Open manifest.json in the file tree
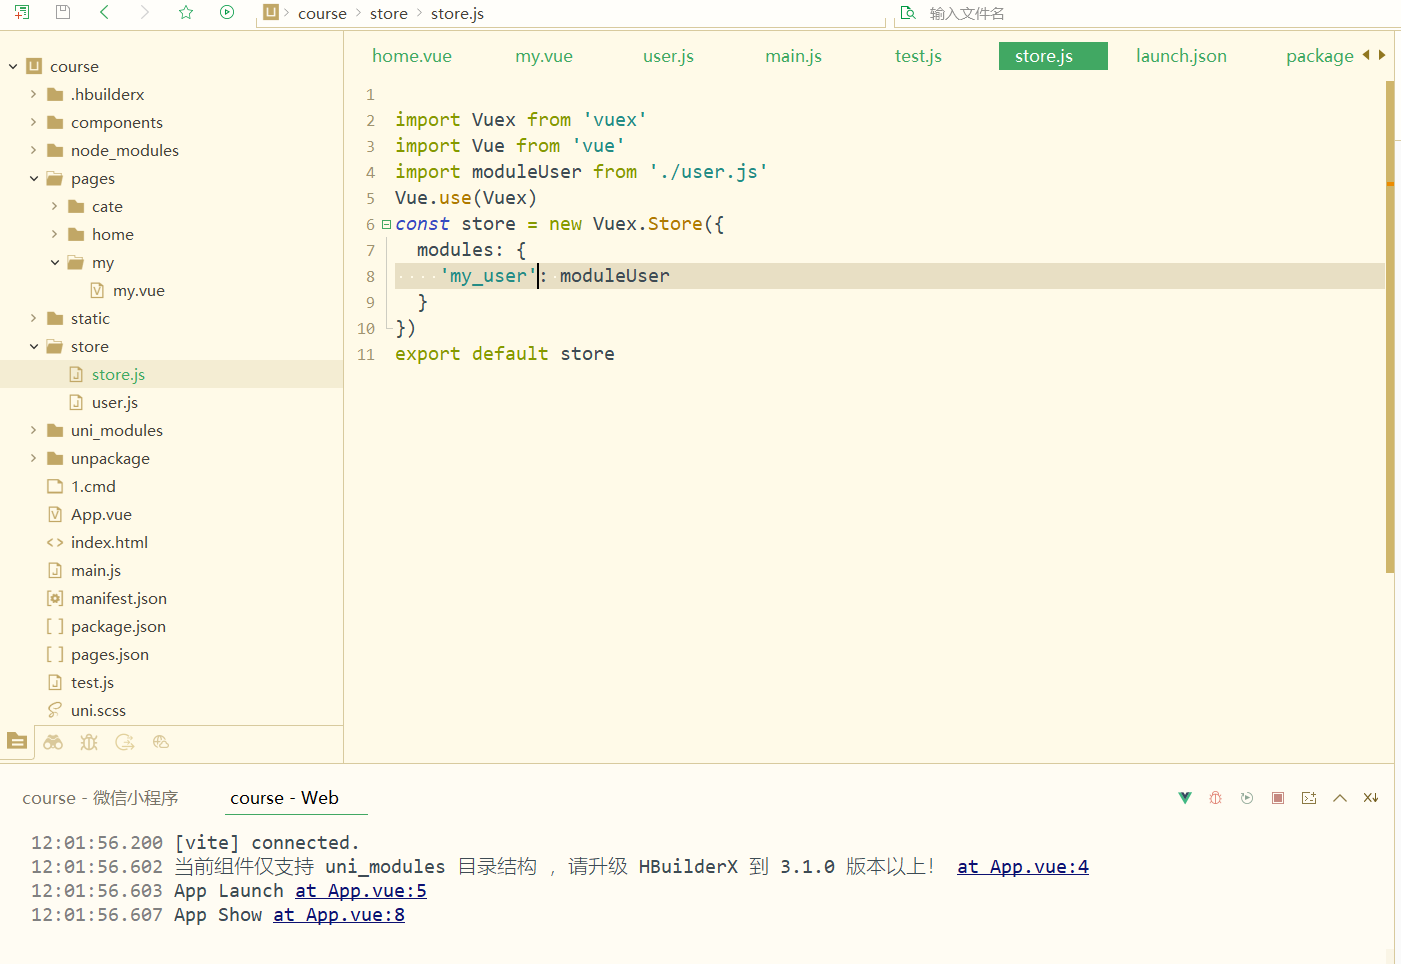Viewport: 1401px width, 964px height. (119, 598)
